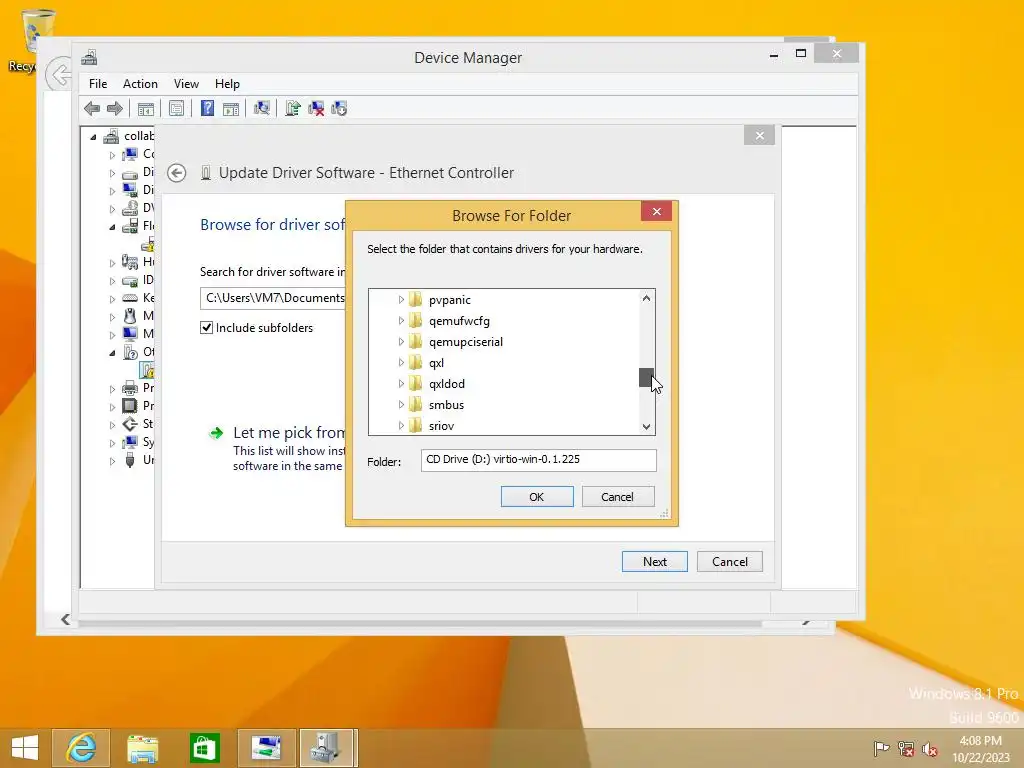Confirm folder selection with OK button
Viewport: 1024px width, 768px height.
(537, 497)
